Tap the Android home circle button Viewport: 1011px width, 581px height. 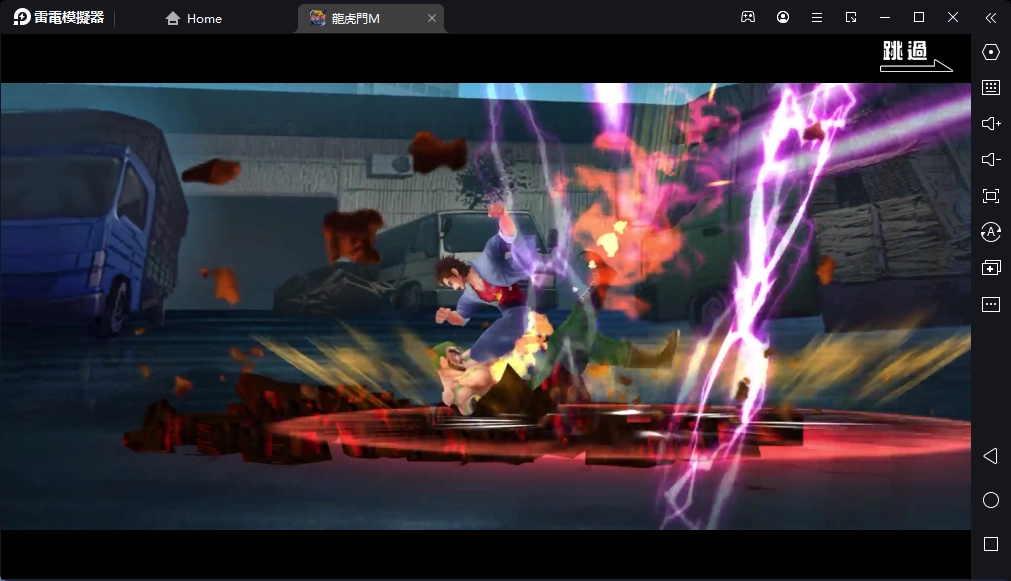[x=991, y=500]
